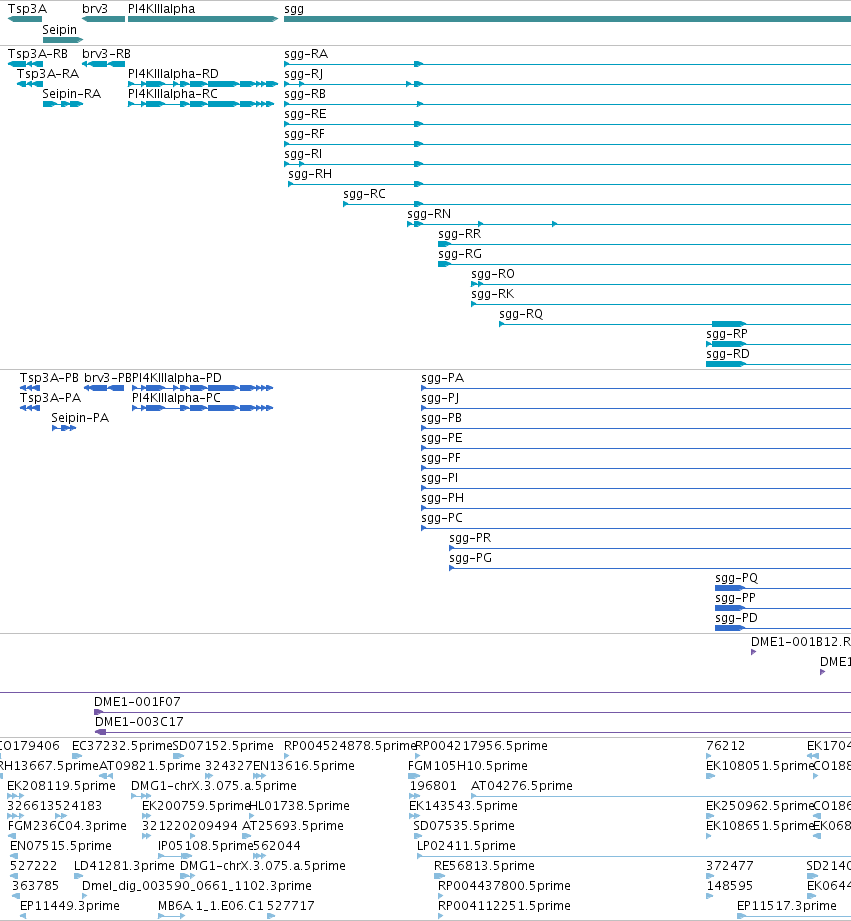Open the sgg-RP transcript label

727,334
